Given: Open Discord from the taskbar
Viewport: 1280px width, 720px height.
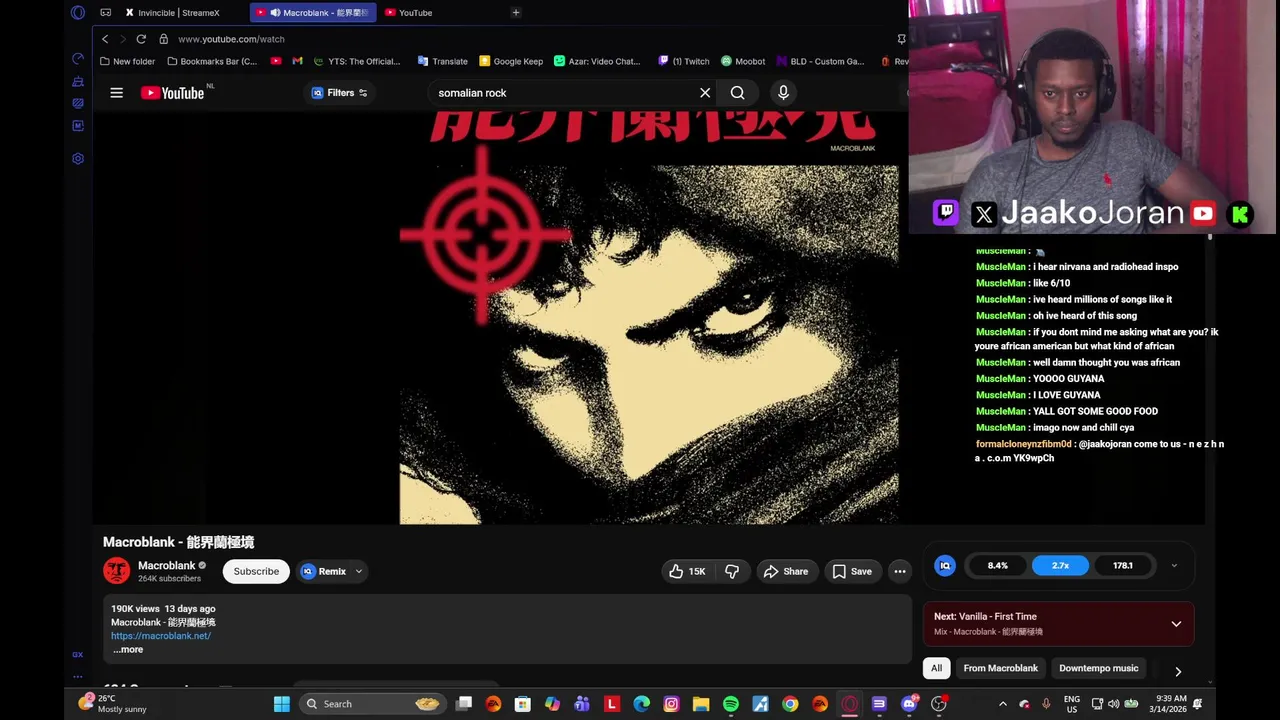Looking at the screenshot, I should (x=909, y=704).
